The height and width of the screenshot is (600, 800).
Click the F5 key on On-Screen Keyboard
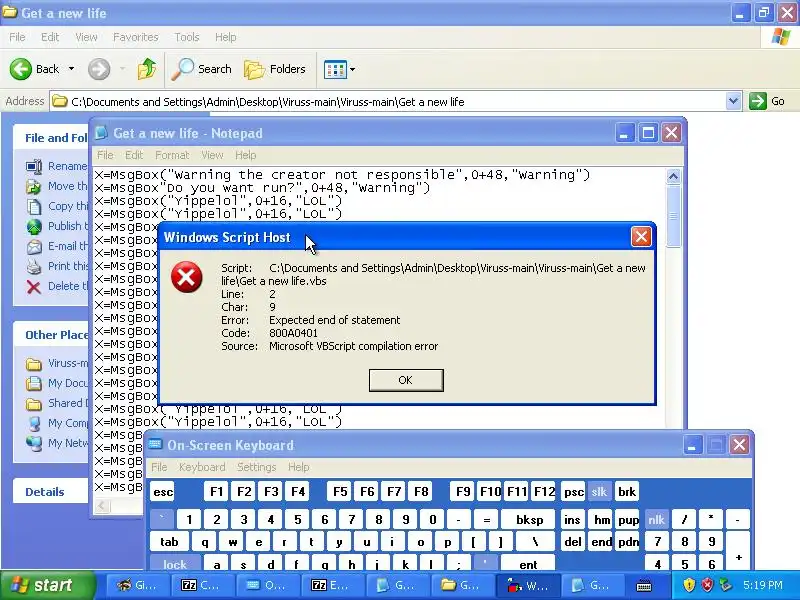pyautogui.click(x=340, y=491)
